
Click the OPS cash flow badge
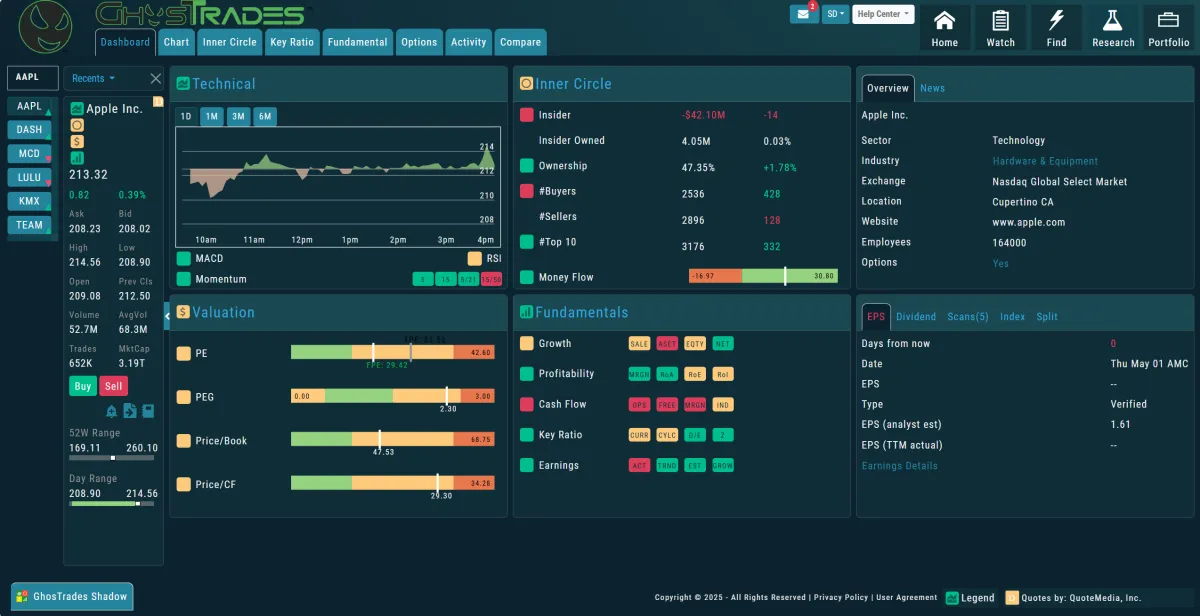tap(639, 405)
